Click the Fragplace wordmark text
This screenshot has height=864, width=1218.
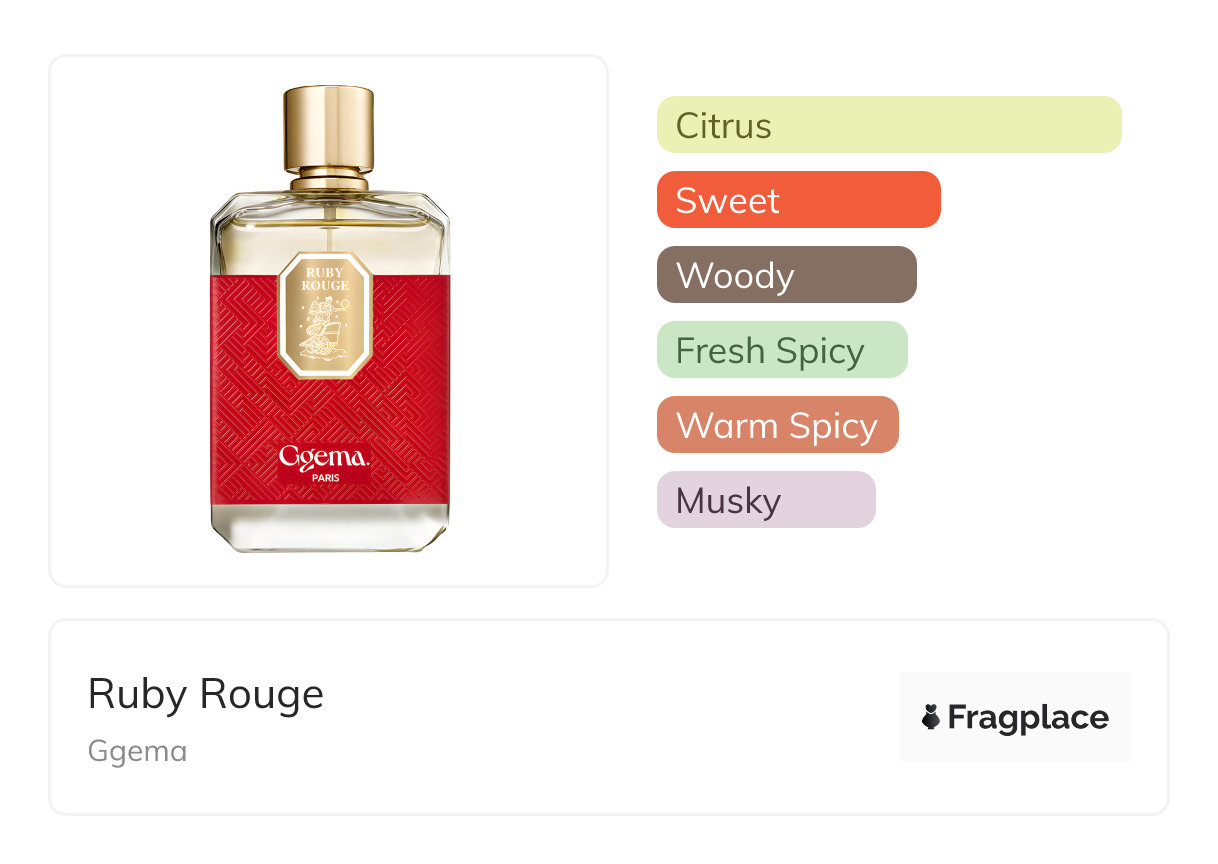1028,718
